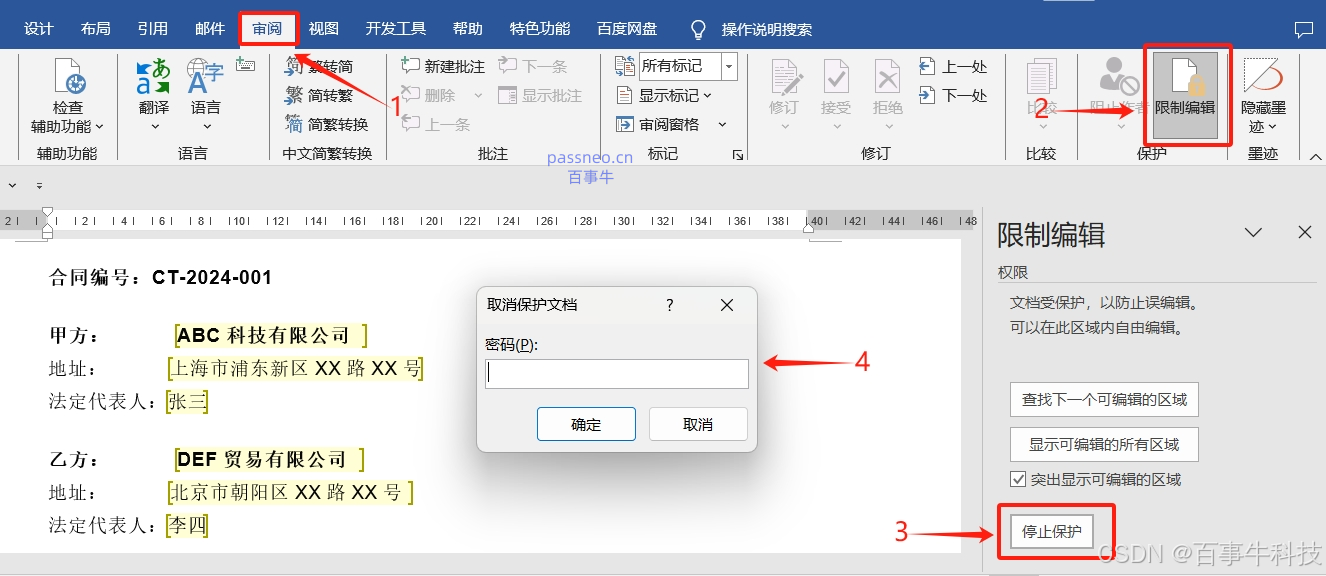Click contract number text CT-2024-001

[212, 277]
